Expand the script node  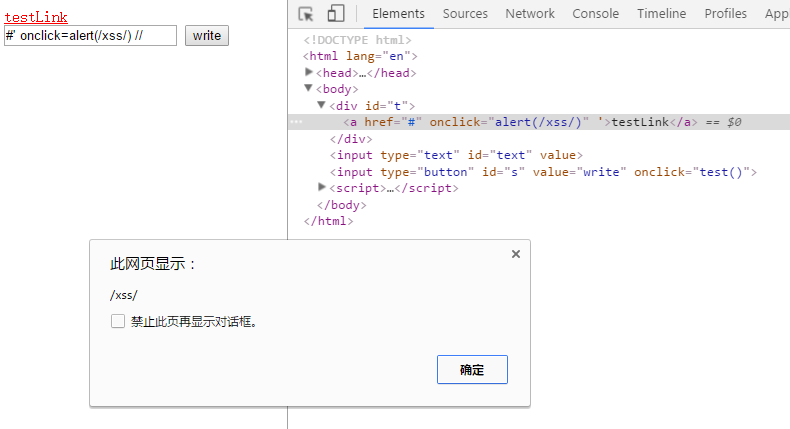coord(322,188)
